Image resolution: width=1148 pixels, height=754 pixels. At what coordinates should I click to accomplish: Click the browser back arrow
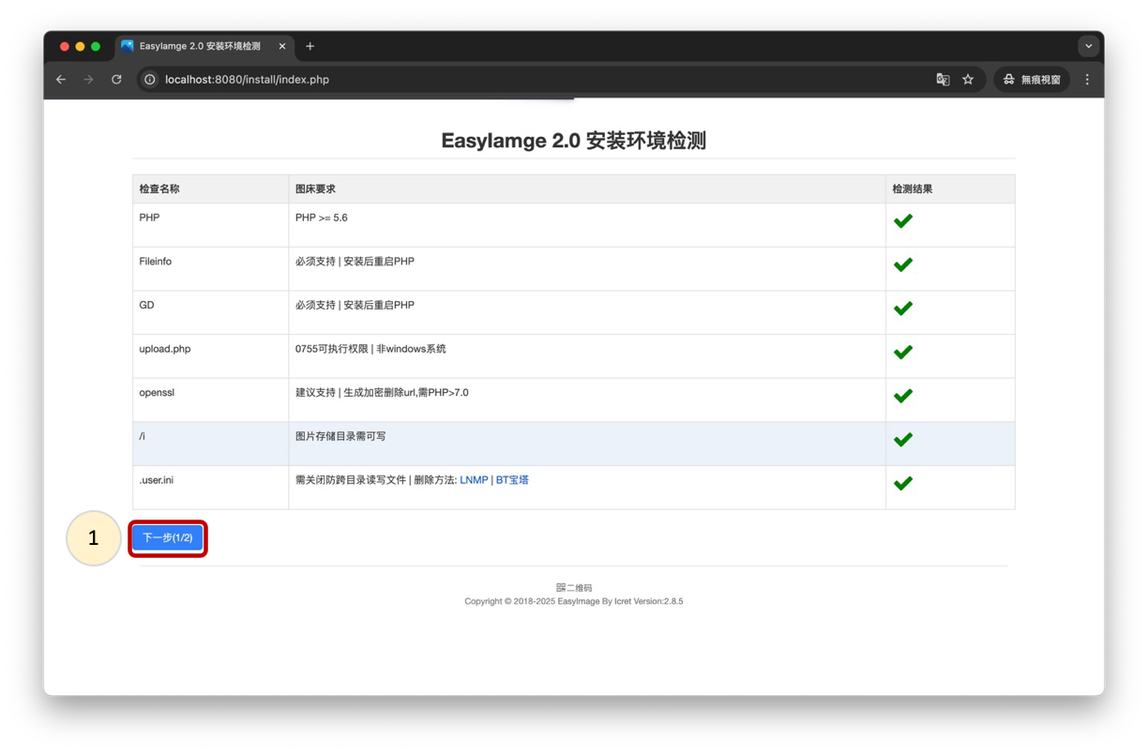(61, 79)
